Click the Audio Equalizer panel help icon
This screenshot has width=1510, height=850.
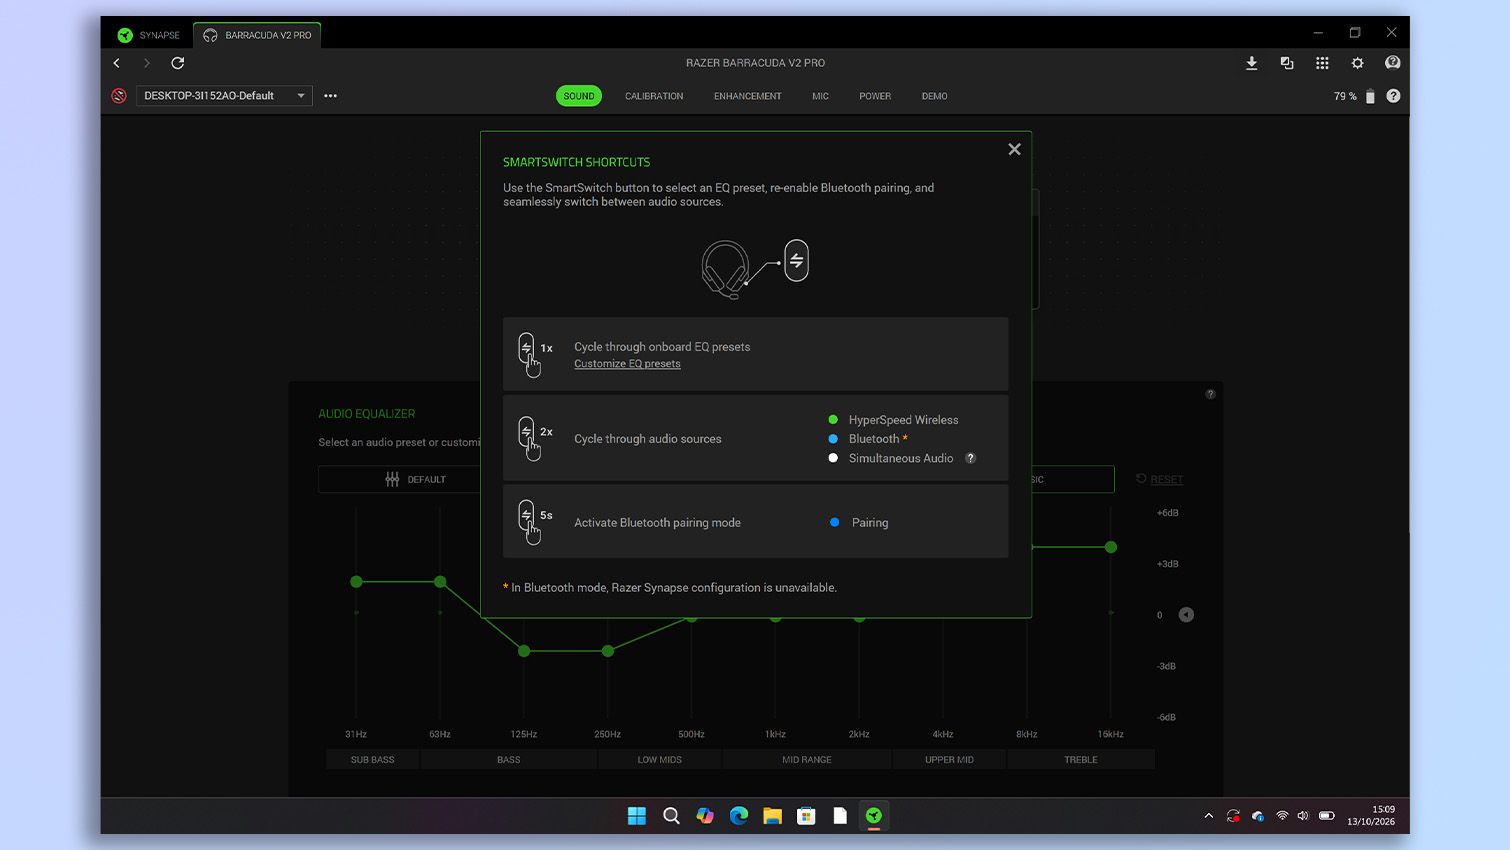[x=1210, y=394]
